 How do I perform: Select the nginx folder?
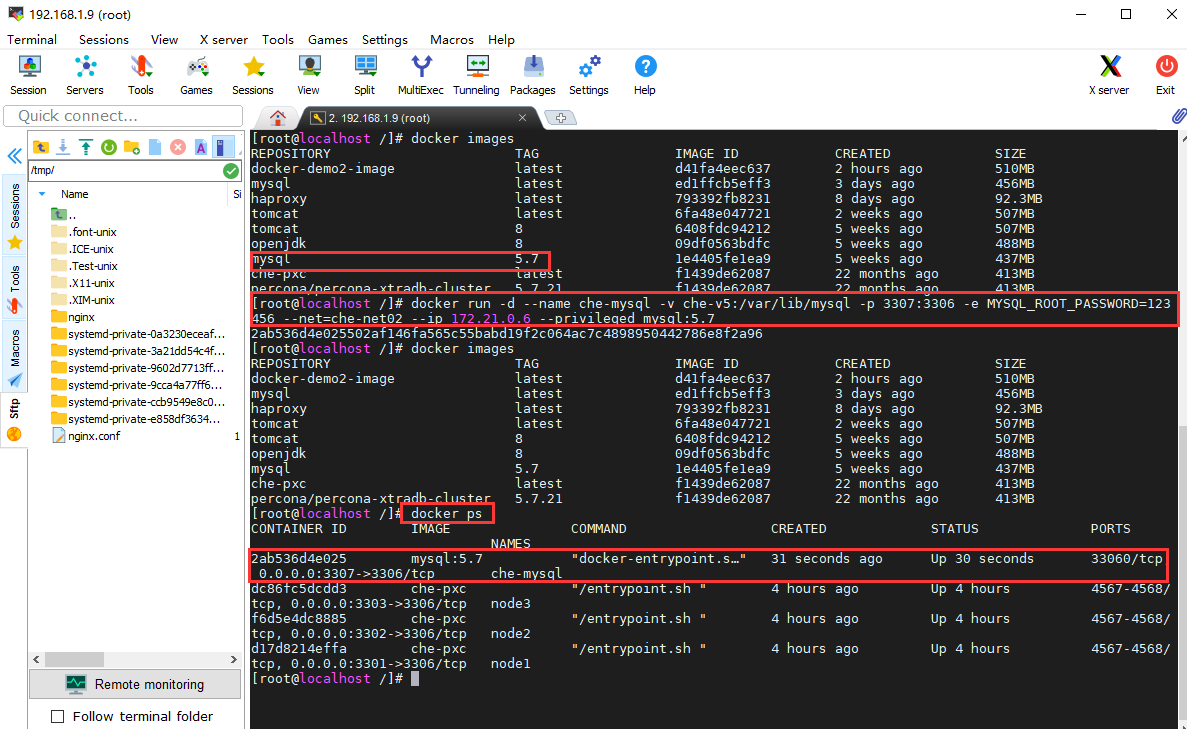73,317
